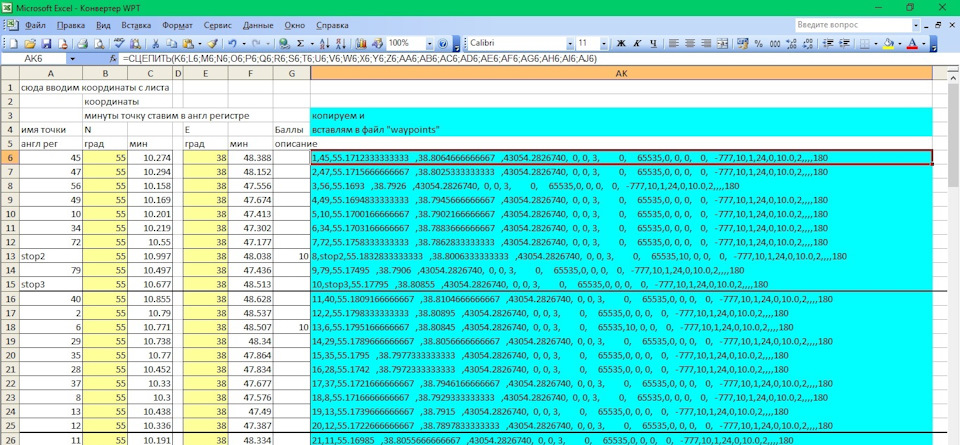Expand the AutoSum functions dropdown arrow

tap(312, 44)
